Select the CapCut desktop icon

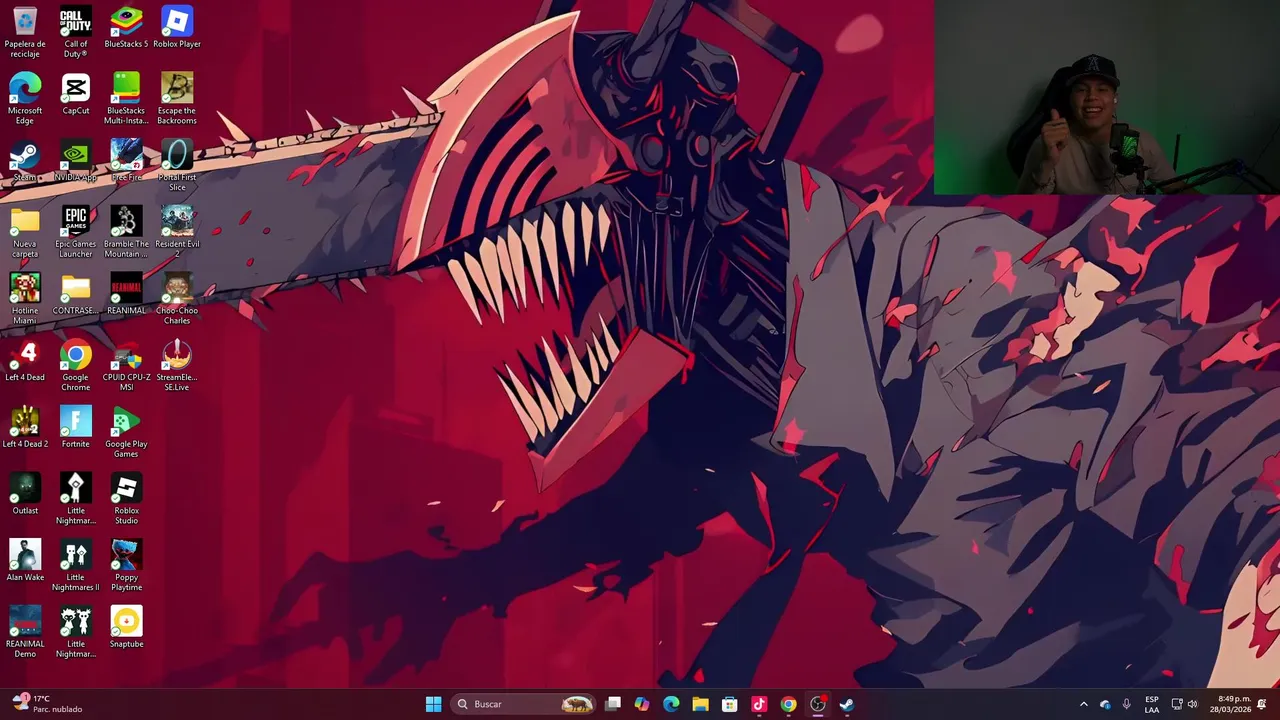tap(76, 93)
